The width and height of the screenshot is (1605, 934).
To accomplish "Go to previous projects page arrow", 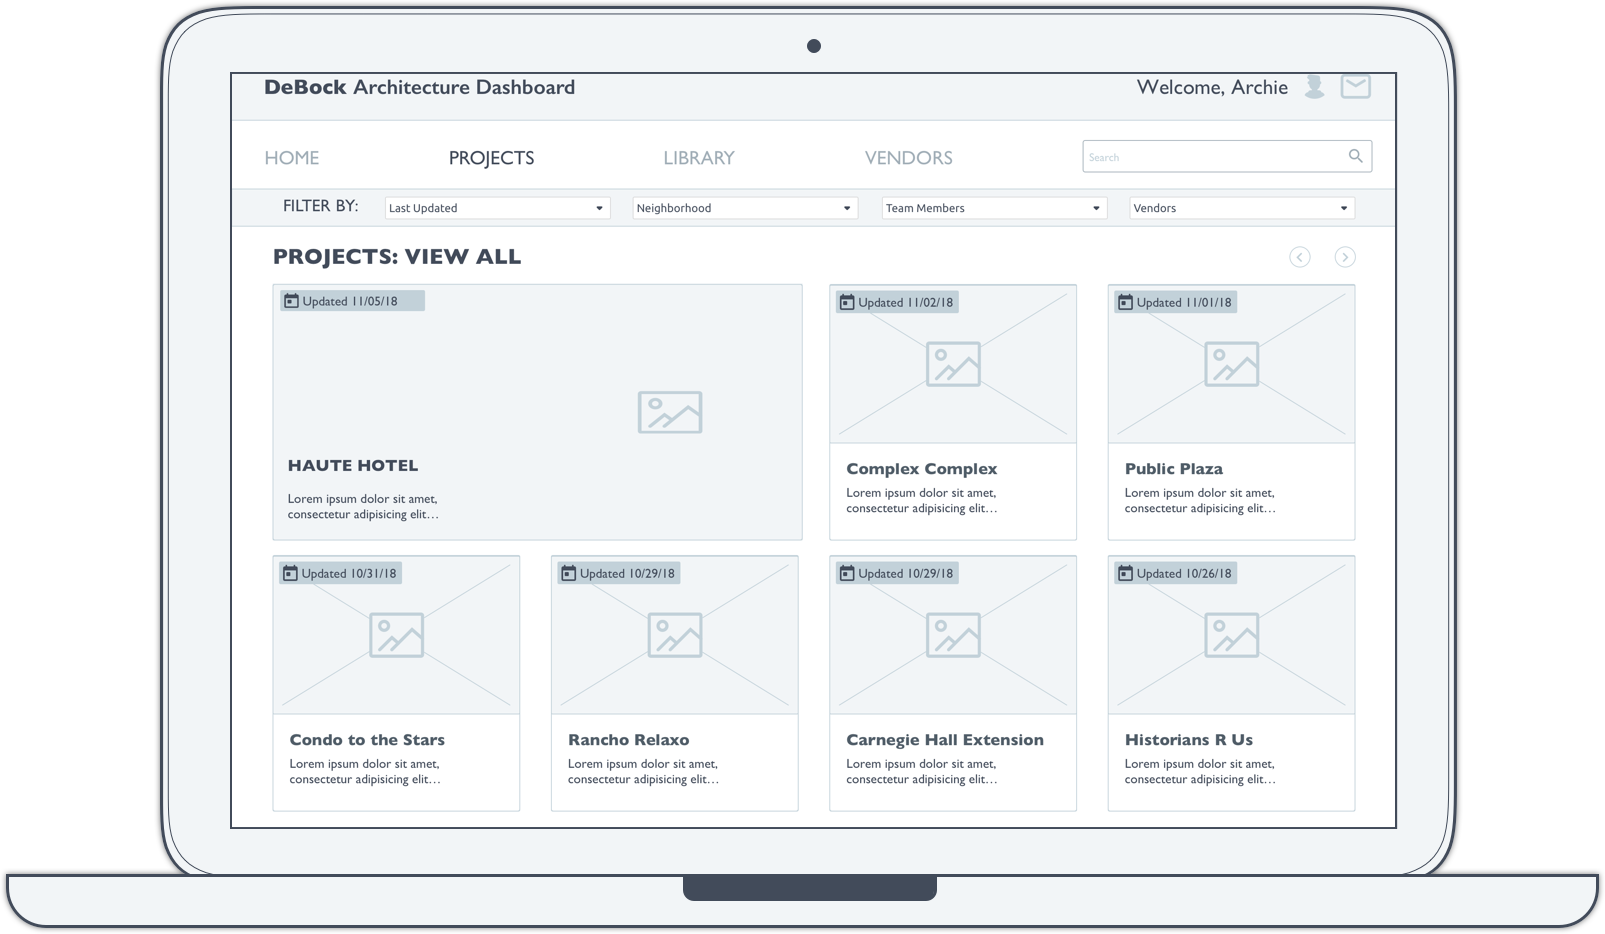I will [1300, 257].
